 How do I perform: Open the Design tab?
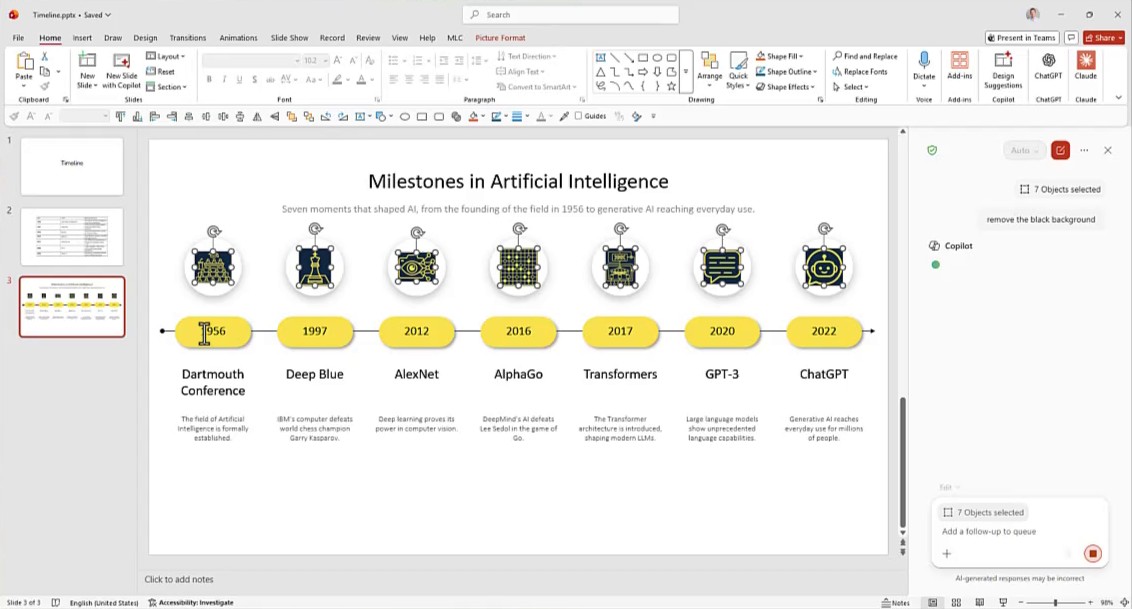coord(145,38)
